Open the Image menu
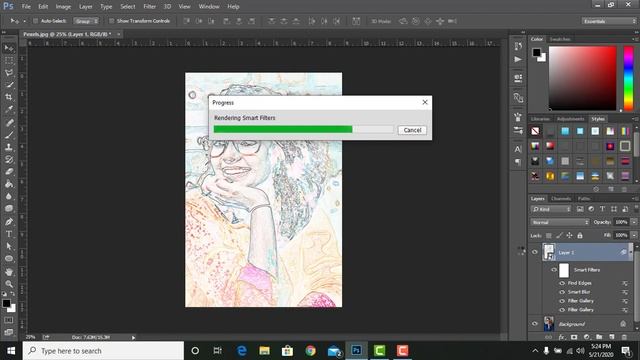 tap(63, 7)
